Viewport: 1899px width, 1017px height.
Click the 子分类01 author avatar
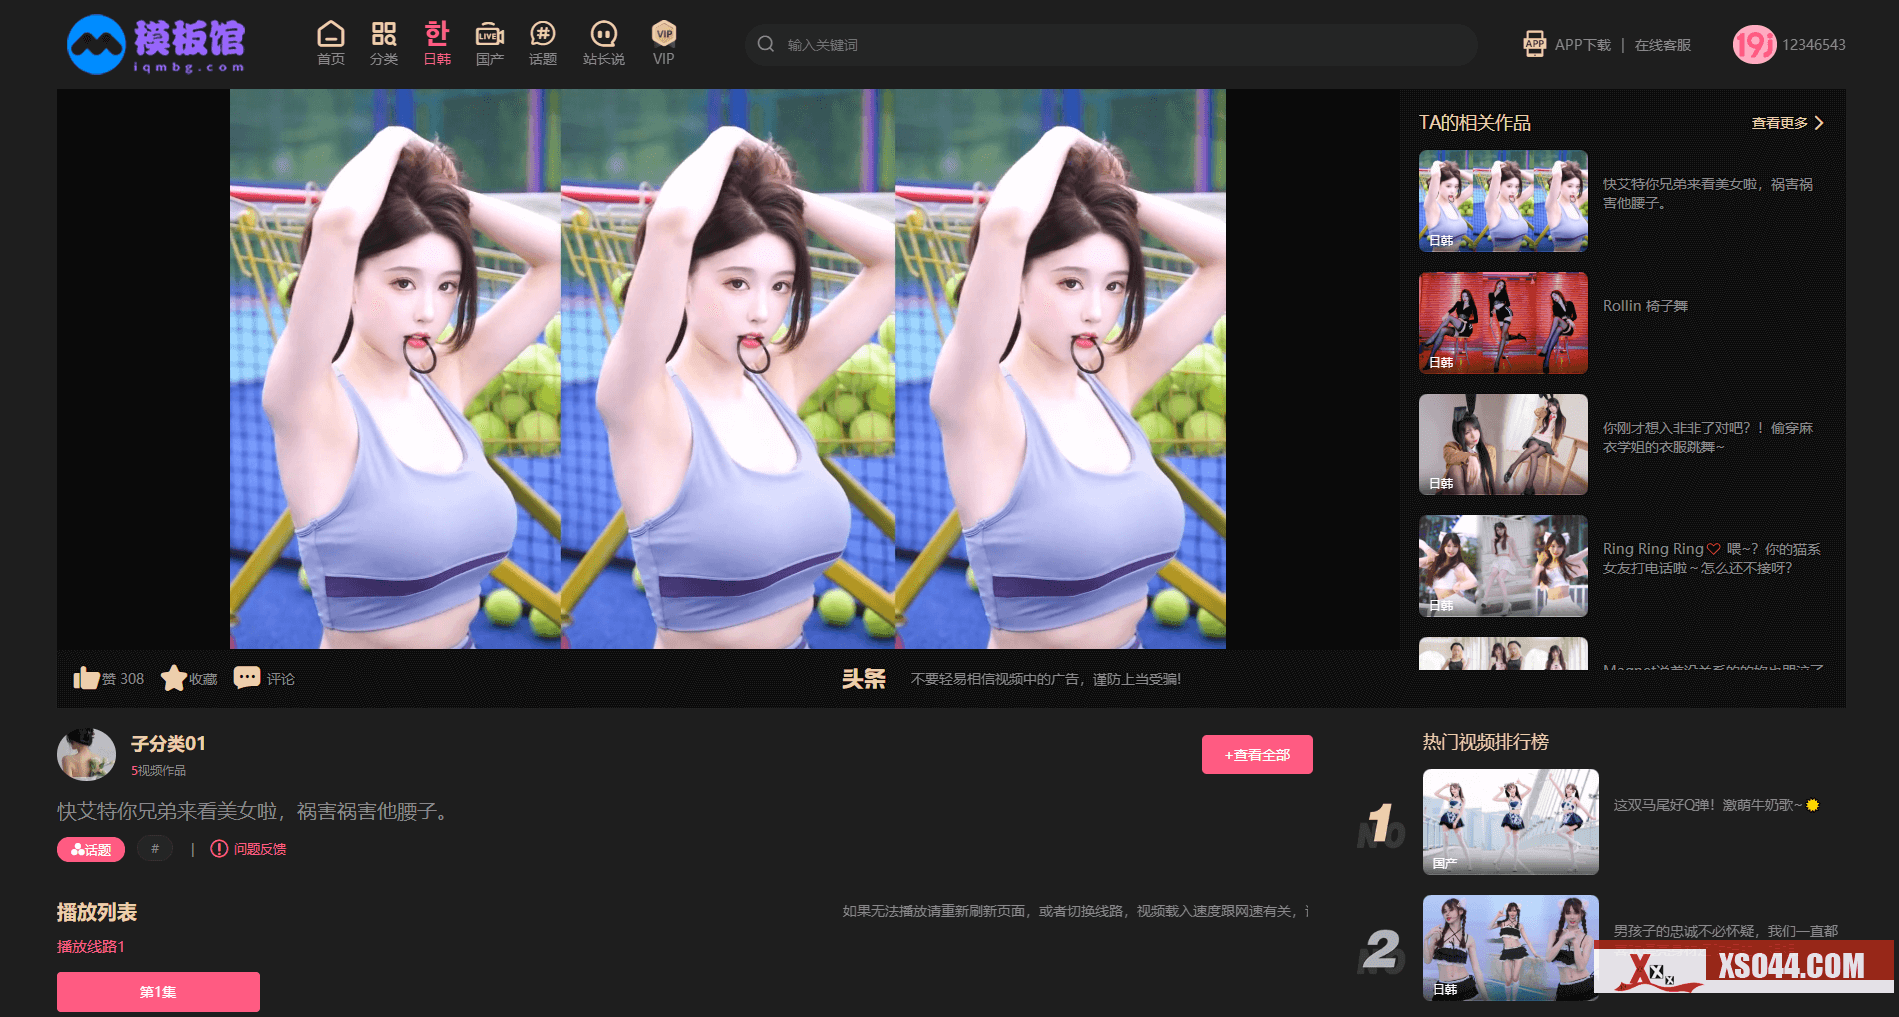86,755
